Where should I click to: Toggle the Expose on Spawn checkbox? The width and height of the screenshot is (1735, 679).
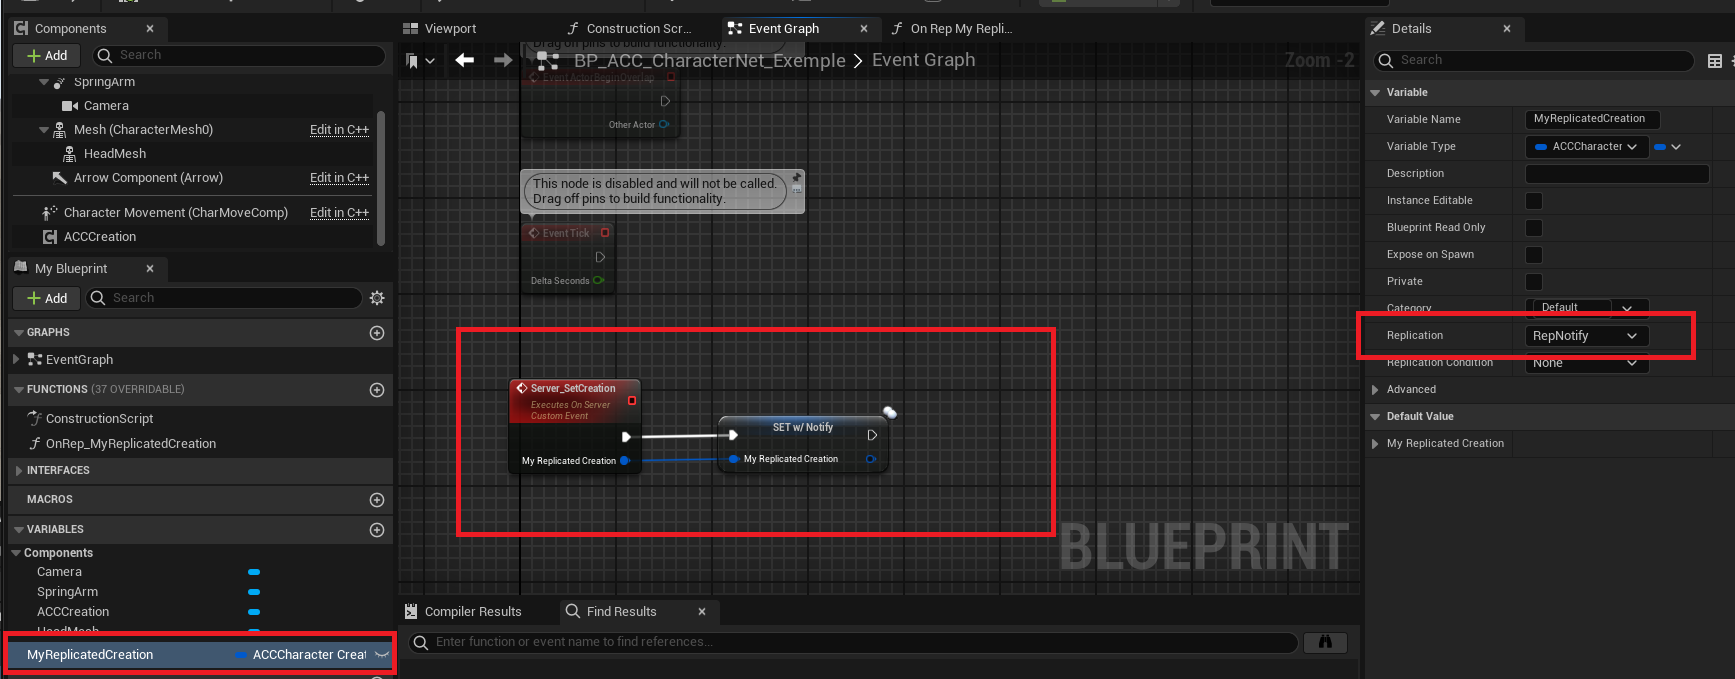(x=1534, y=255)
